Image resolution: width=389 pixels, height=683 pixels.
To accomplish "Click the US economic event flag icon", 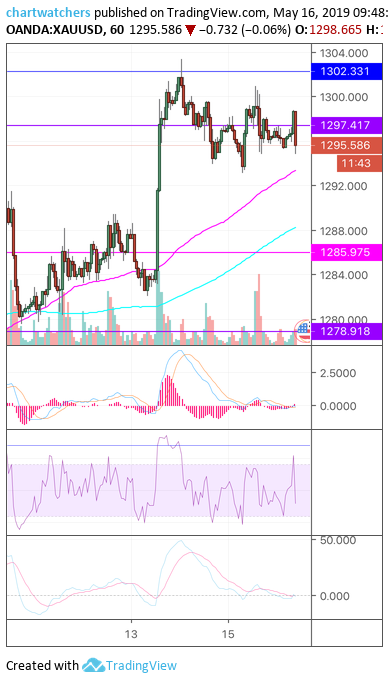I will tap(303, 330).
